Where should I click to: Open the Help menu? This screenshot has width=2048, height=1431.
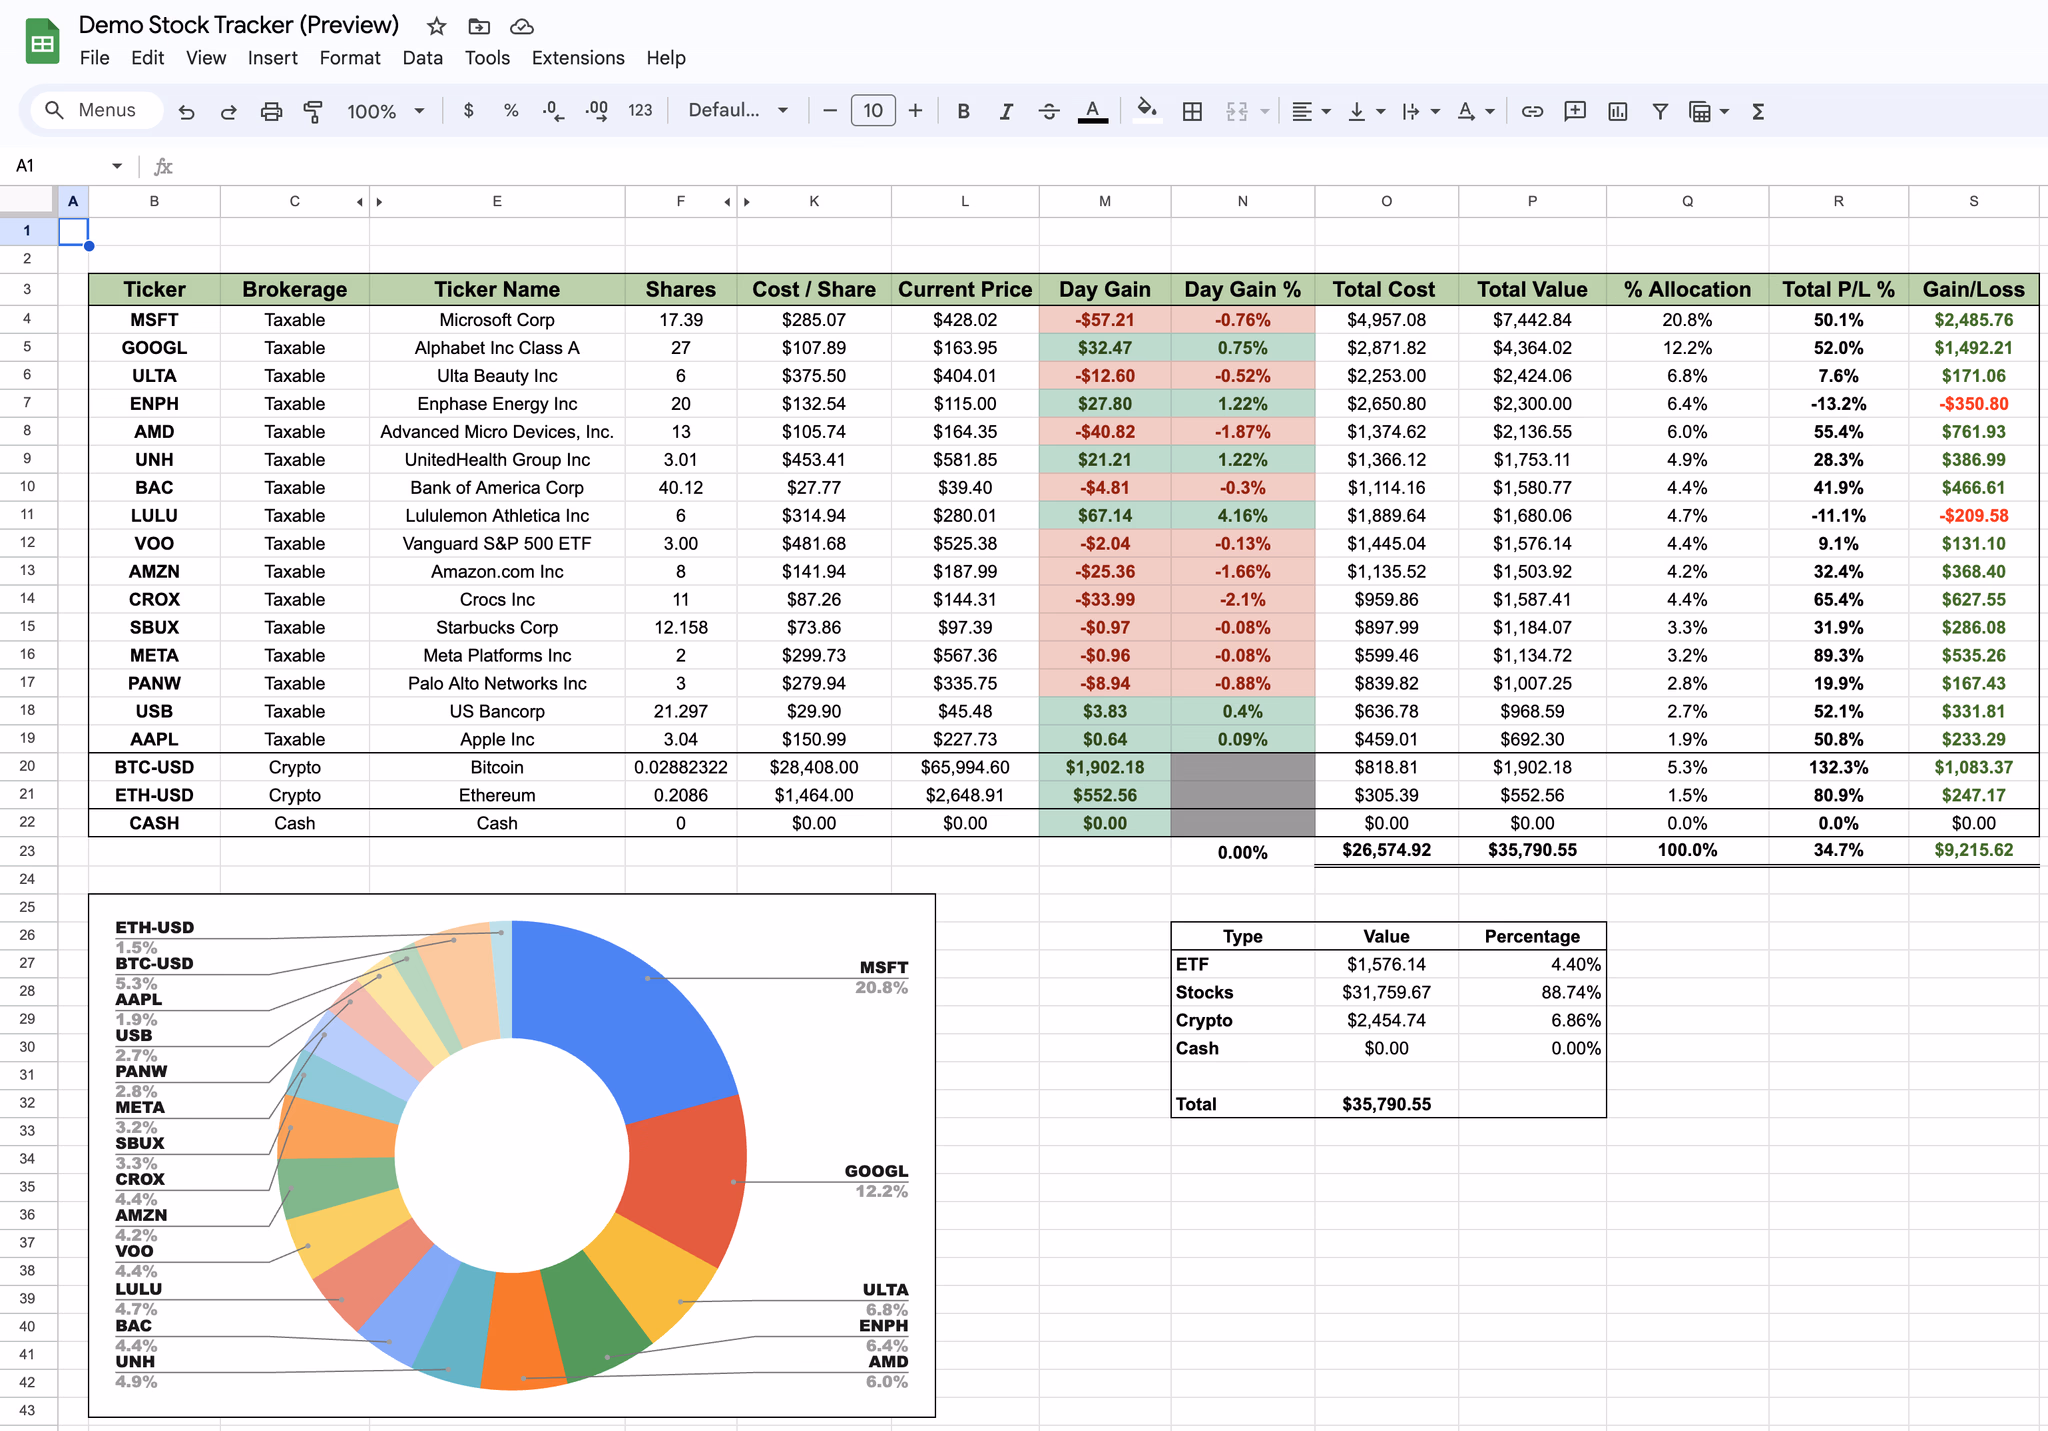(666, 58)
